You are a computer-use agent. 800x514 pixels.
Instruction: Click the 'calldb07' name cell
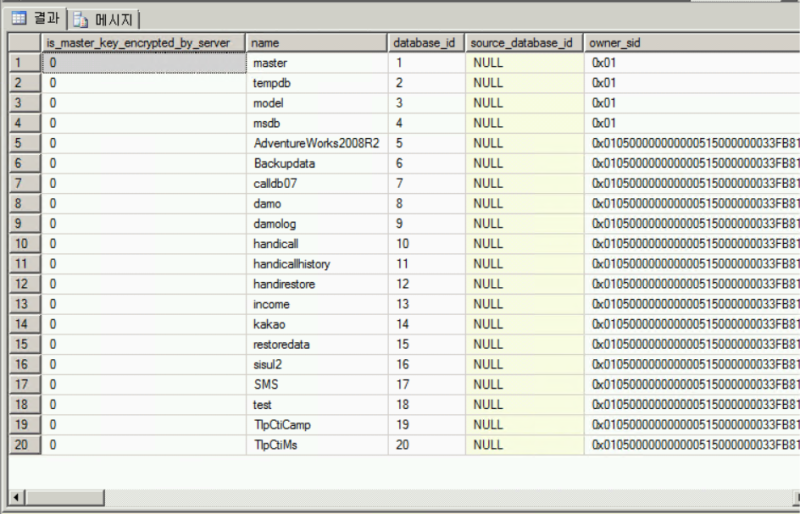[x=317, y=183]
